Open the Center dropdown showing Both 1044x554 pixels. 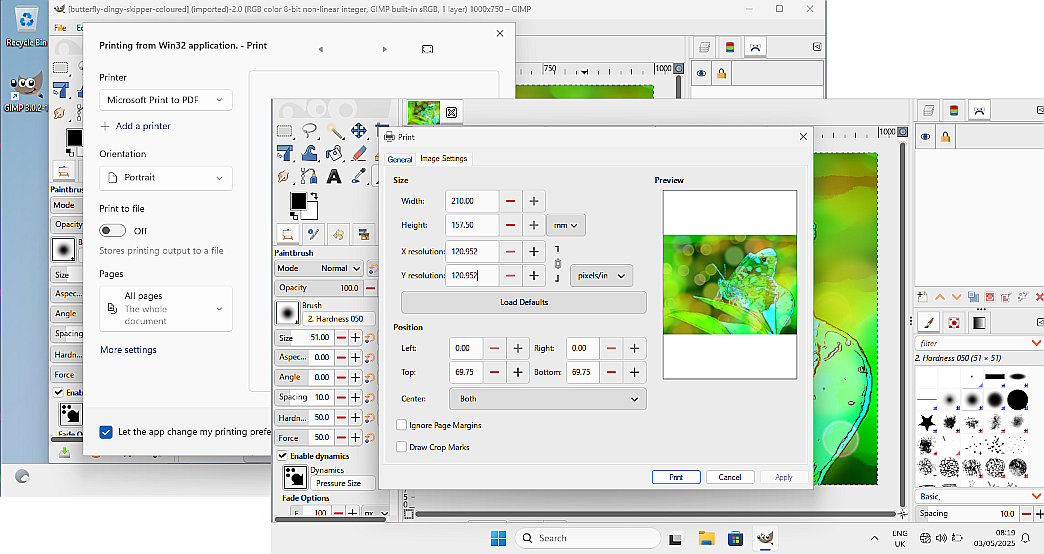548,398
